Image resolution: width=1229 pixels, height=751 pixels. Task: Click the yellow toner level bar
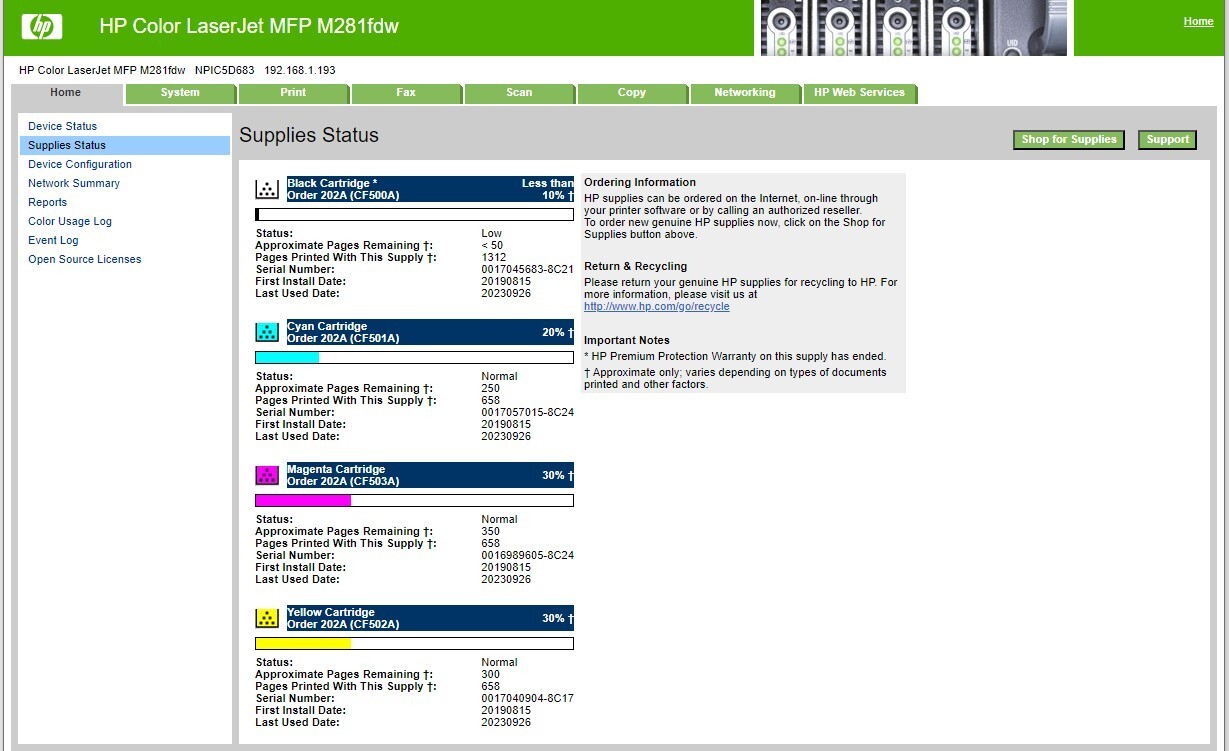(415, 643)
